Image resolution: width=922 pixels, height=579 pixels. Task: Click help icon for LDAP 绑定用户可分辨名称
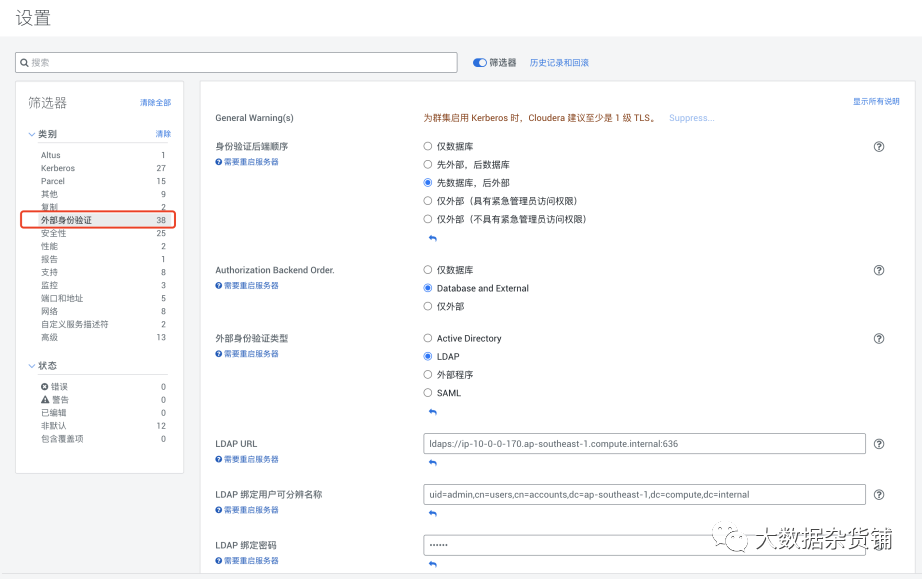point(878,494)
